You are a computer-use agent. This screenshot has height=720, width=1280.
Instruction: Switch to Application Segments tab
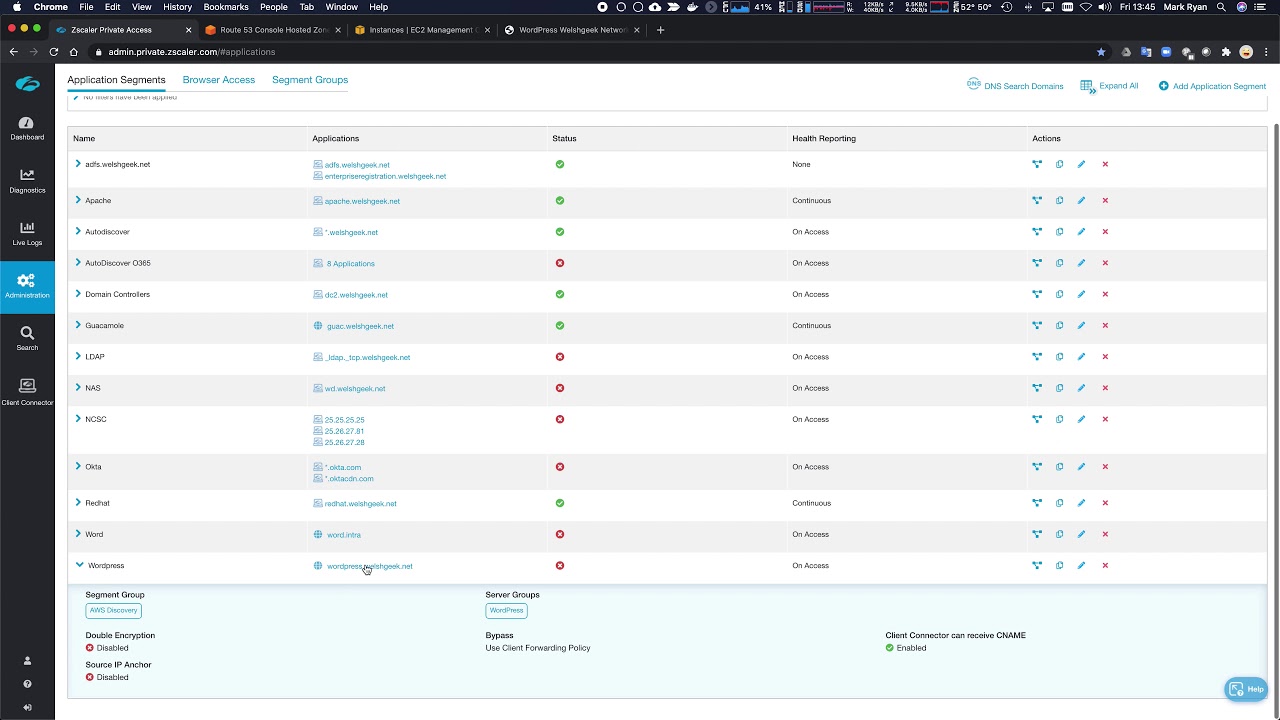click(x=116, y=80)
